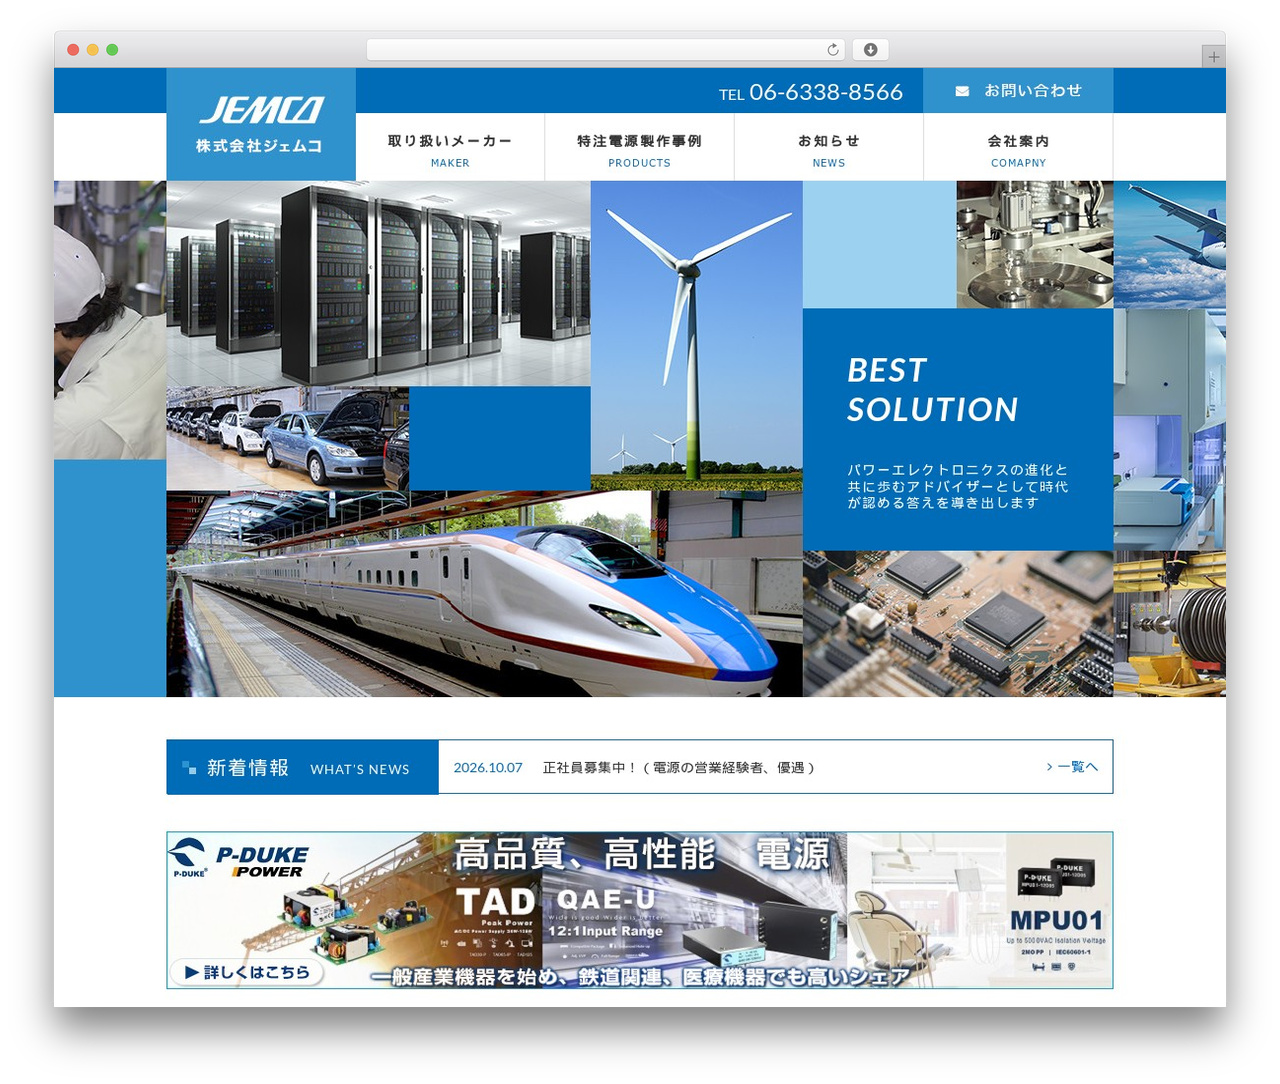1280x1084 pixels.
Task: Open the お知らせ NEWS menu
Action: 829,148
